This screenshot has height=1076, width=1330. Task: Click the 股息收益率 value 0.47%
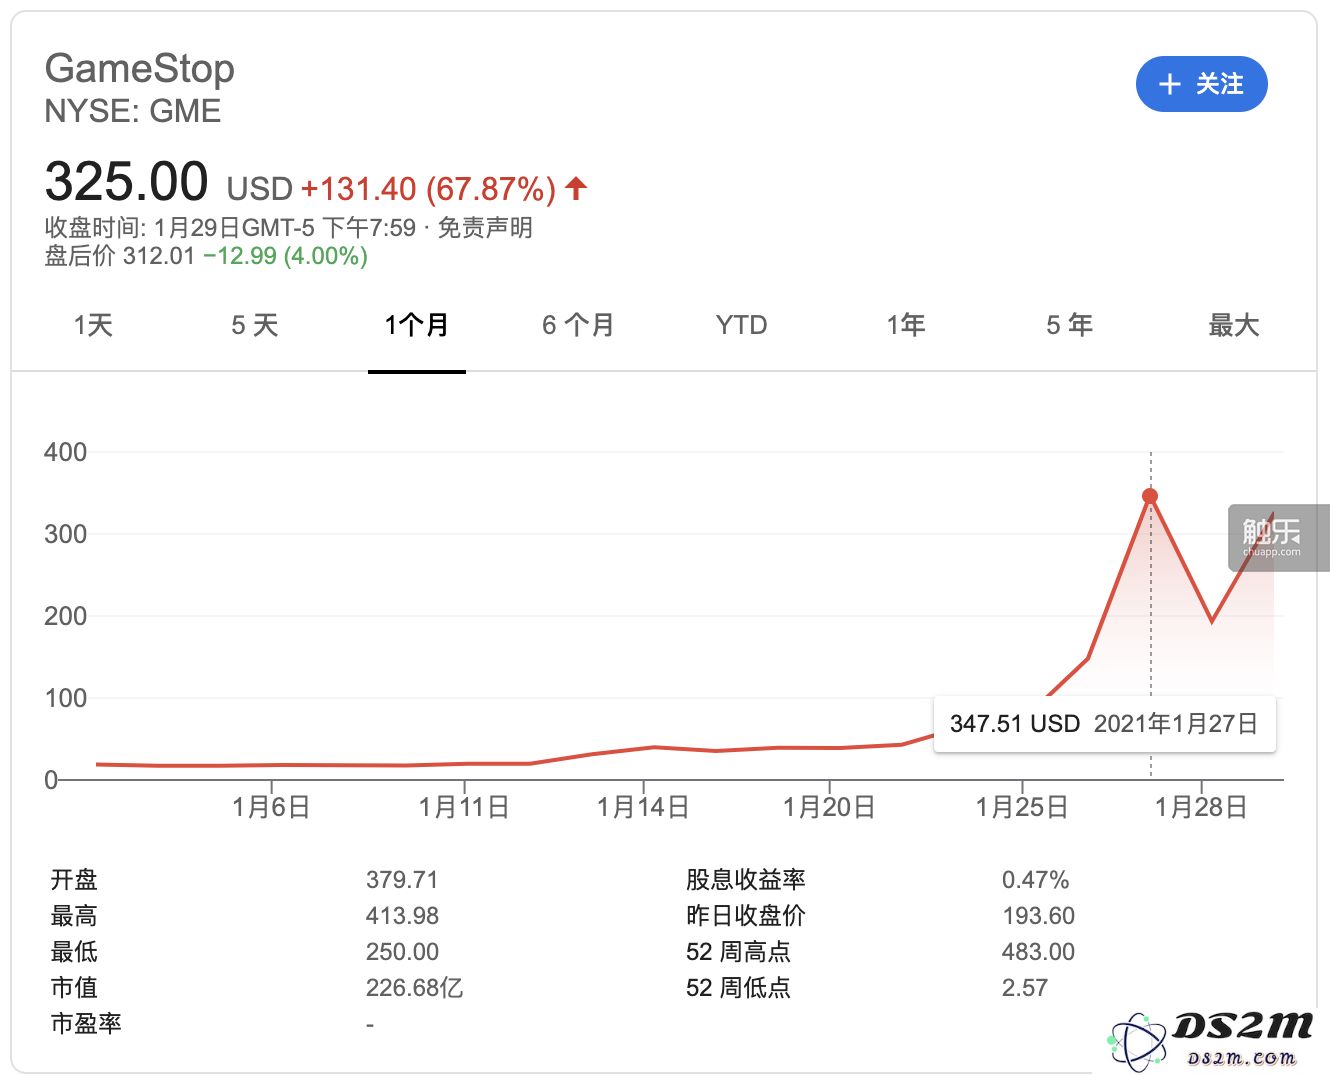point(1036,880)
